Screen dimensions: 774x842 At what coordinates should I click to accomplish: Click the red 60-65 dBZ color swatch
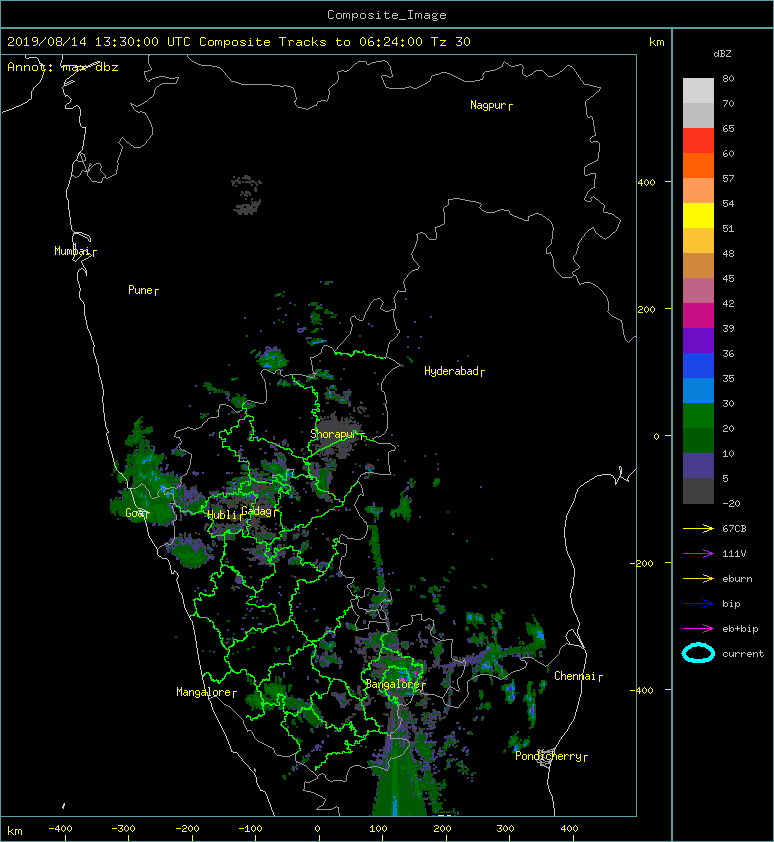(x=698, y=141)
